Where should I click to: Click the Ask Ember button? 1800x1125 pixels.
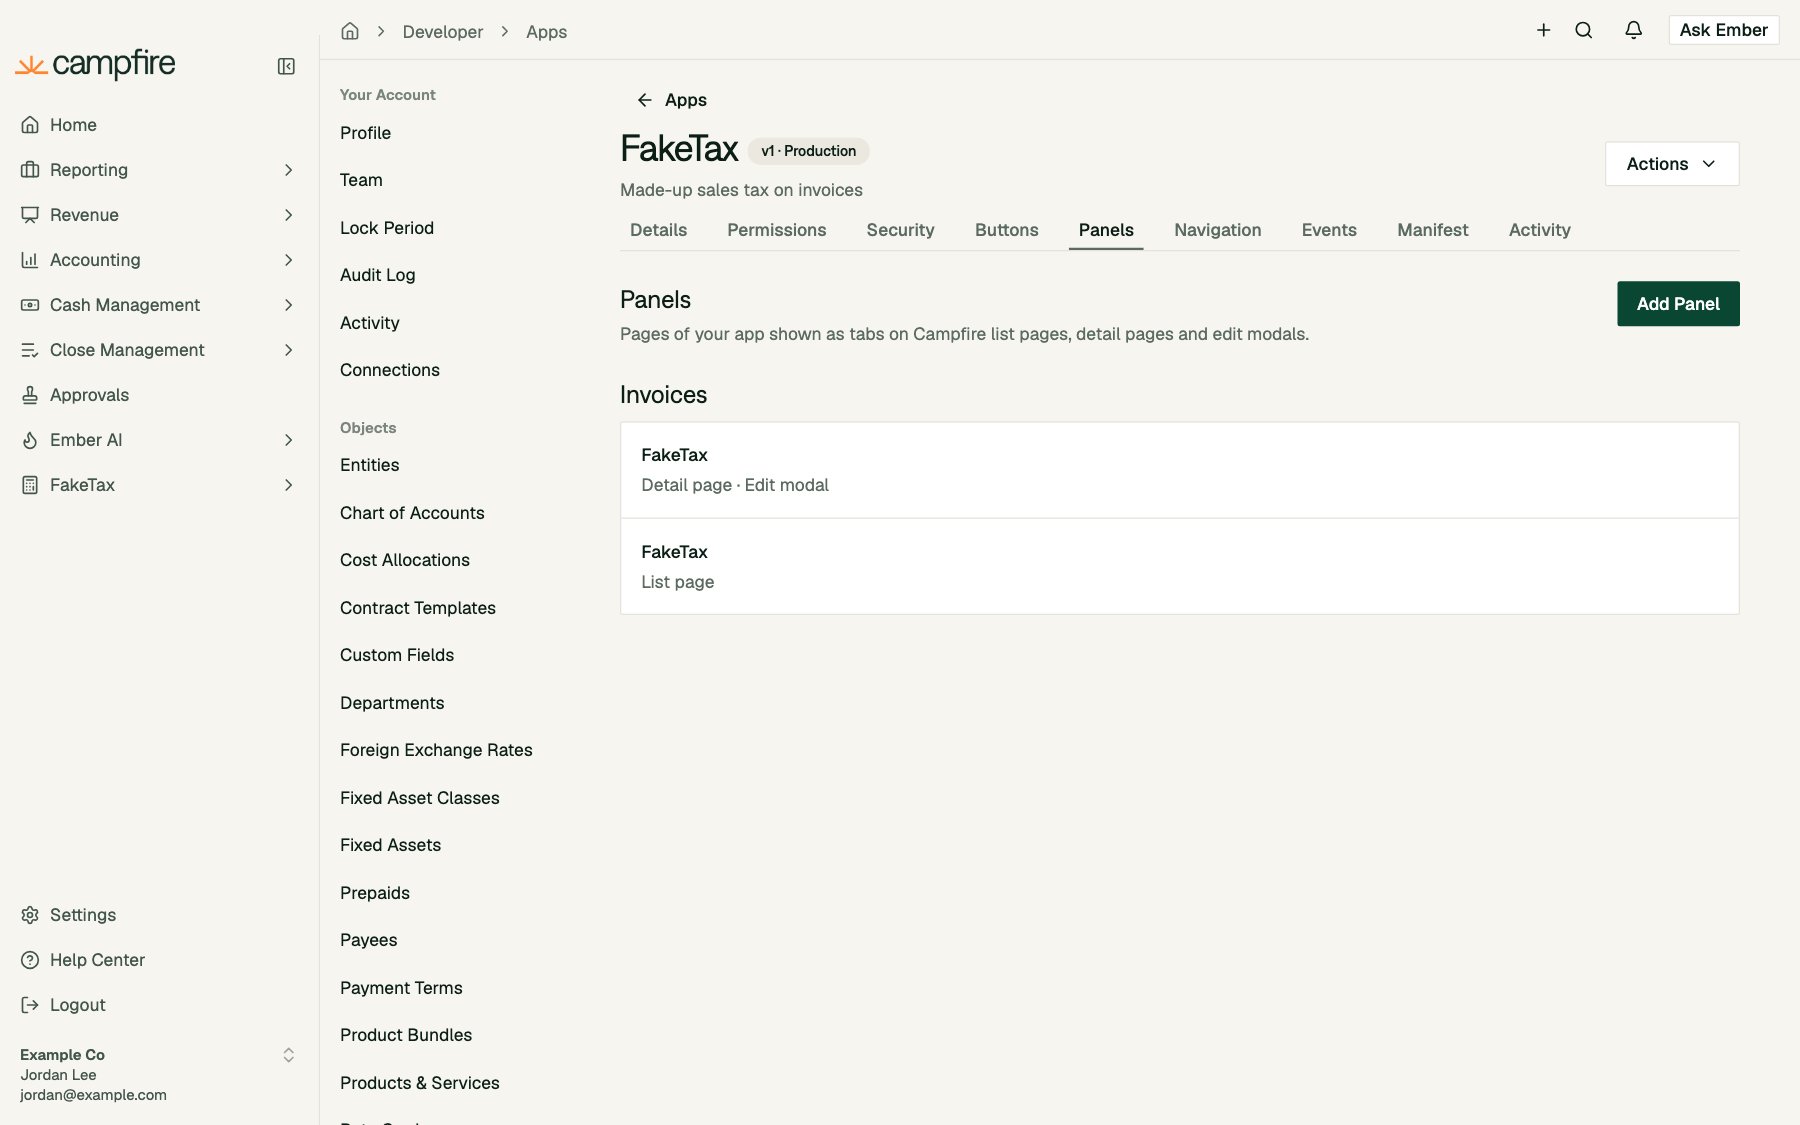(1723, 30)
